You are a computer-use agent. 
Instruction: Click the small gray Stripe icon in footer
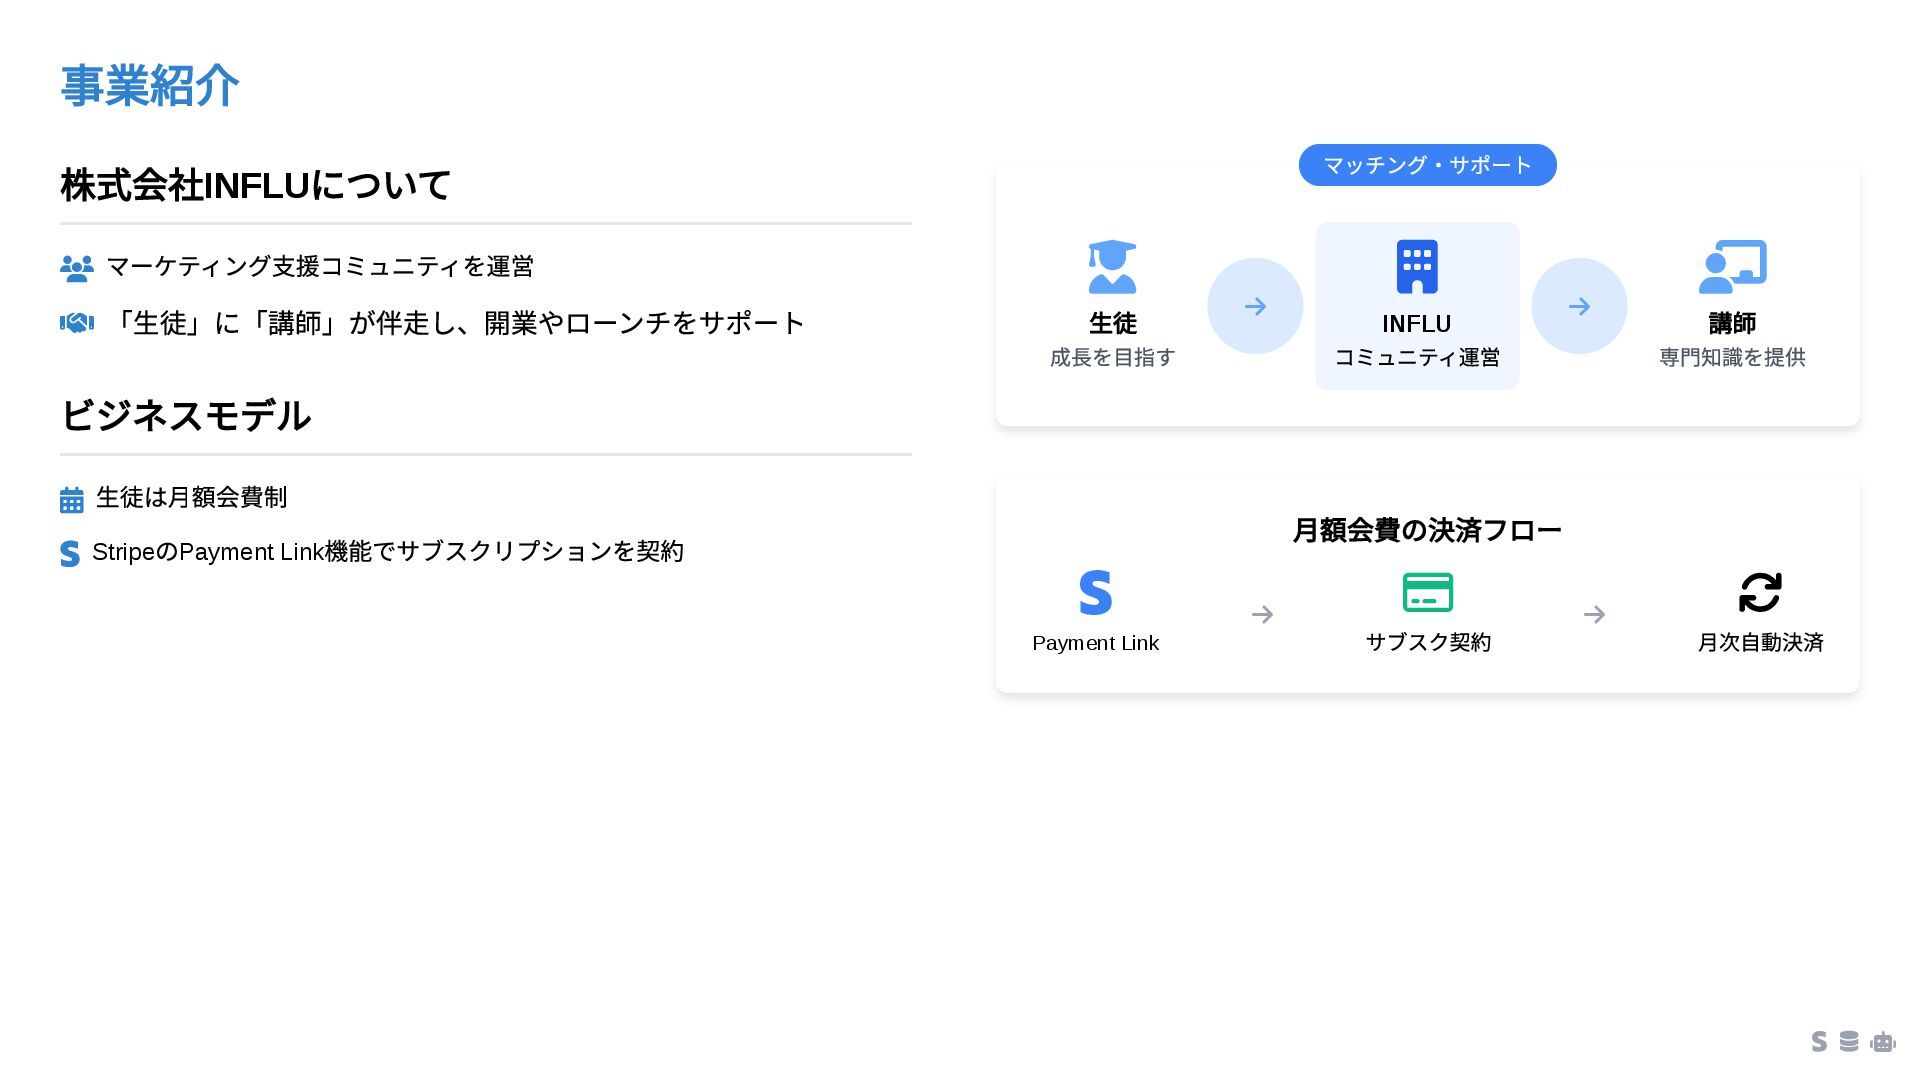pyautogui.click(x=1819, y=1042)
